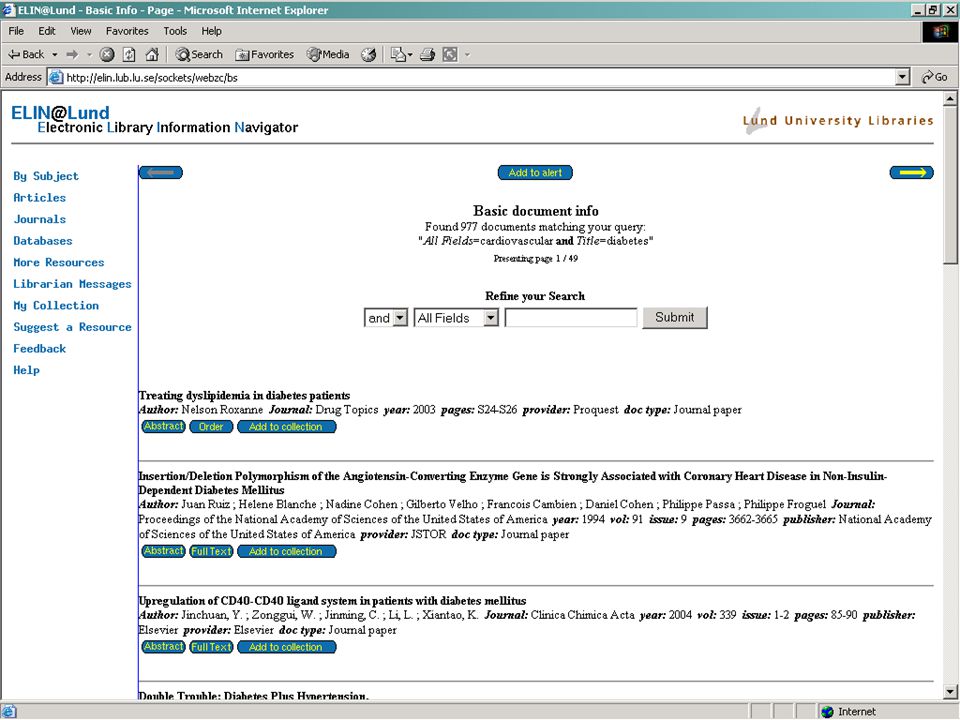This screenshot has width=960, height=720.
Task: Open the Tools menu
Action: pyautogui.click(x=175, y=31)
